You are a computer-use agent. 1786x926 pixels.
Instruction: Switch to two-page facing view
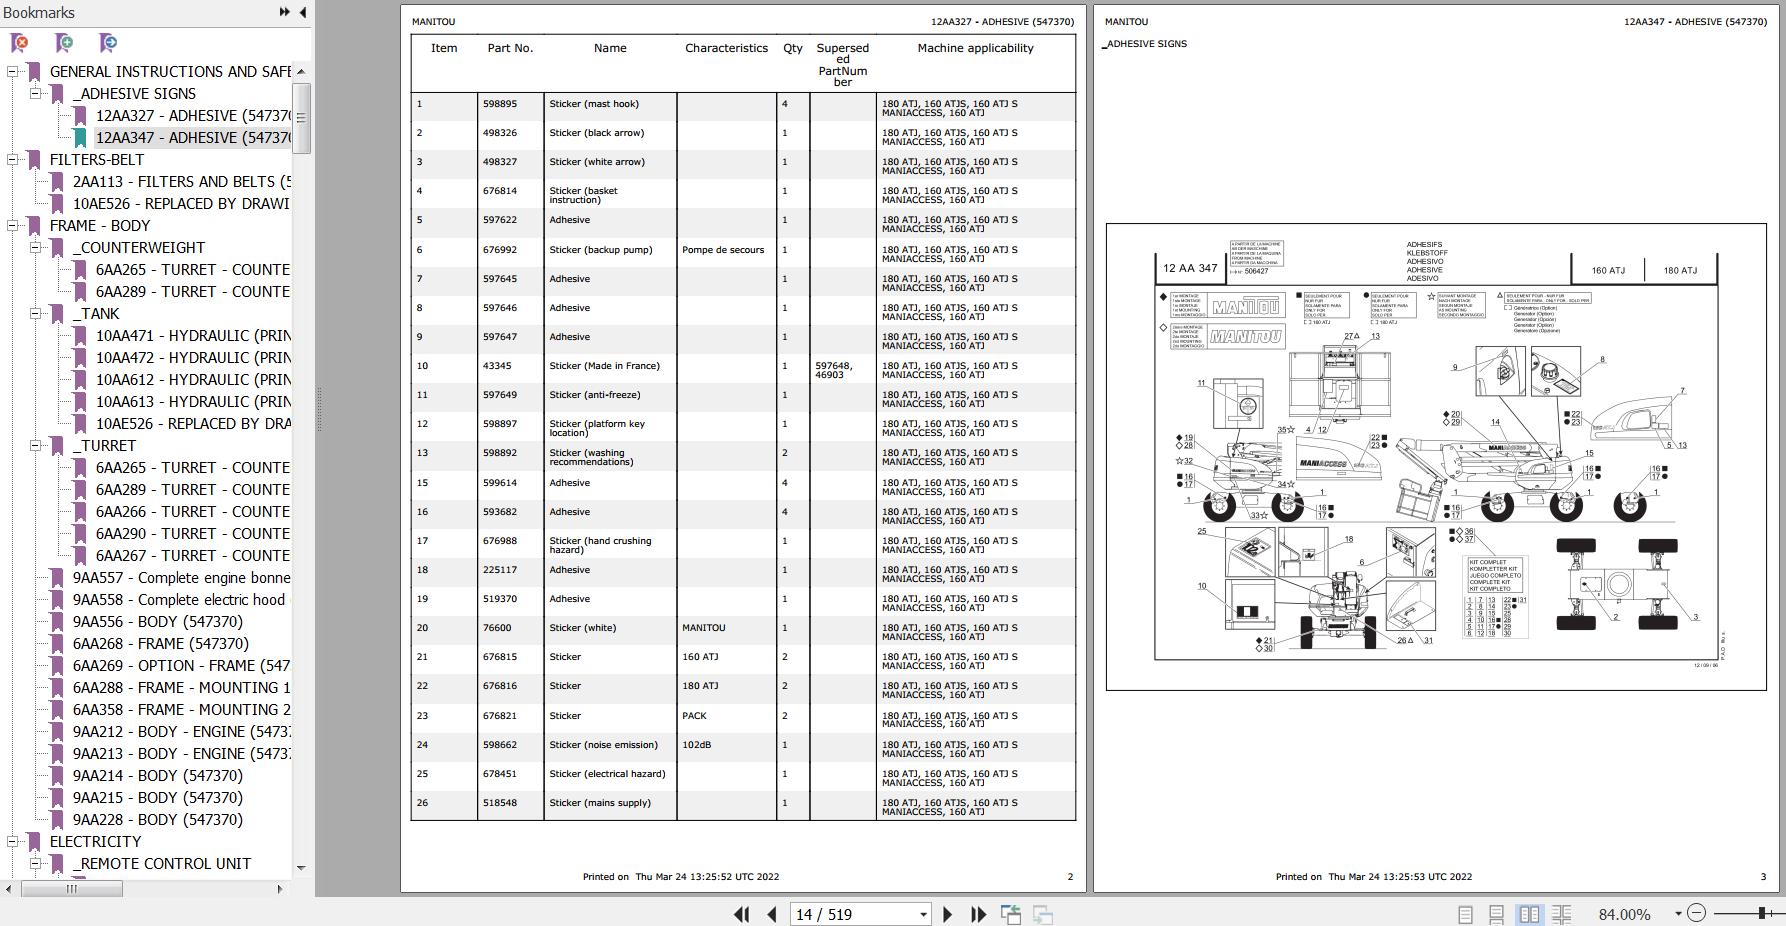(1530, 913)
